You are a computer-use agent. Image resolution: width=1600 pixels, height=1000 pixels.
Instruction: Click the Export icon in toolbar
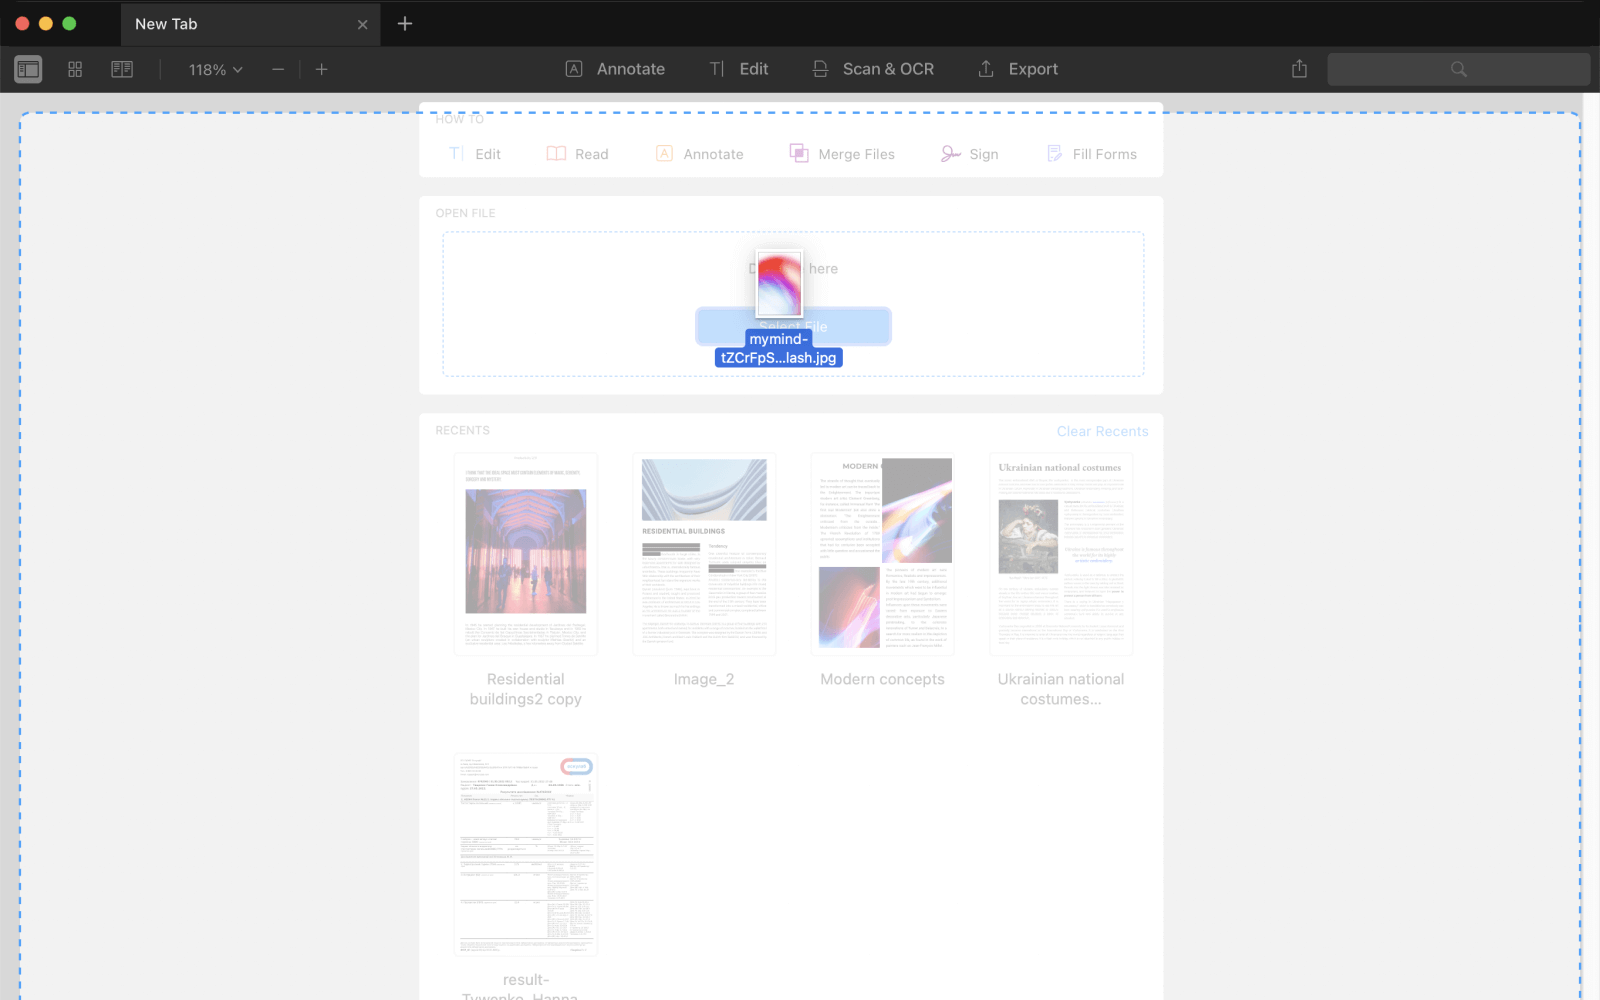[x=986, y=69]
